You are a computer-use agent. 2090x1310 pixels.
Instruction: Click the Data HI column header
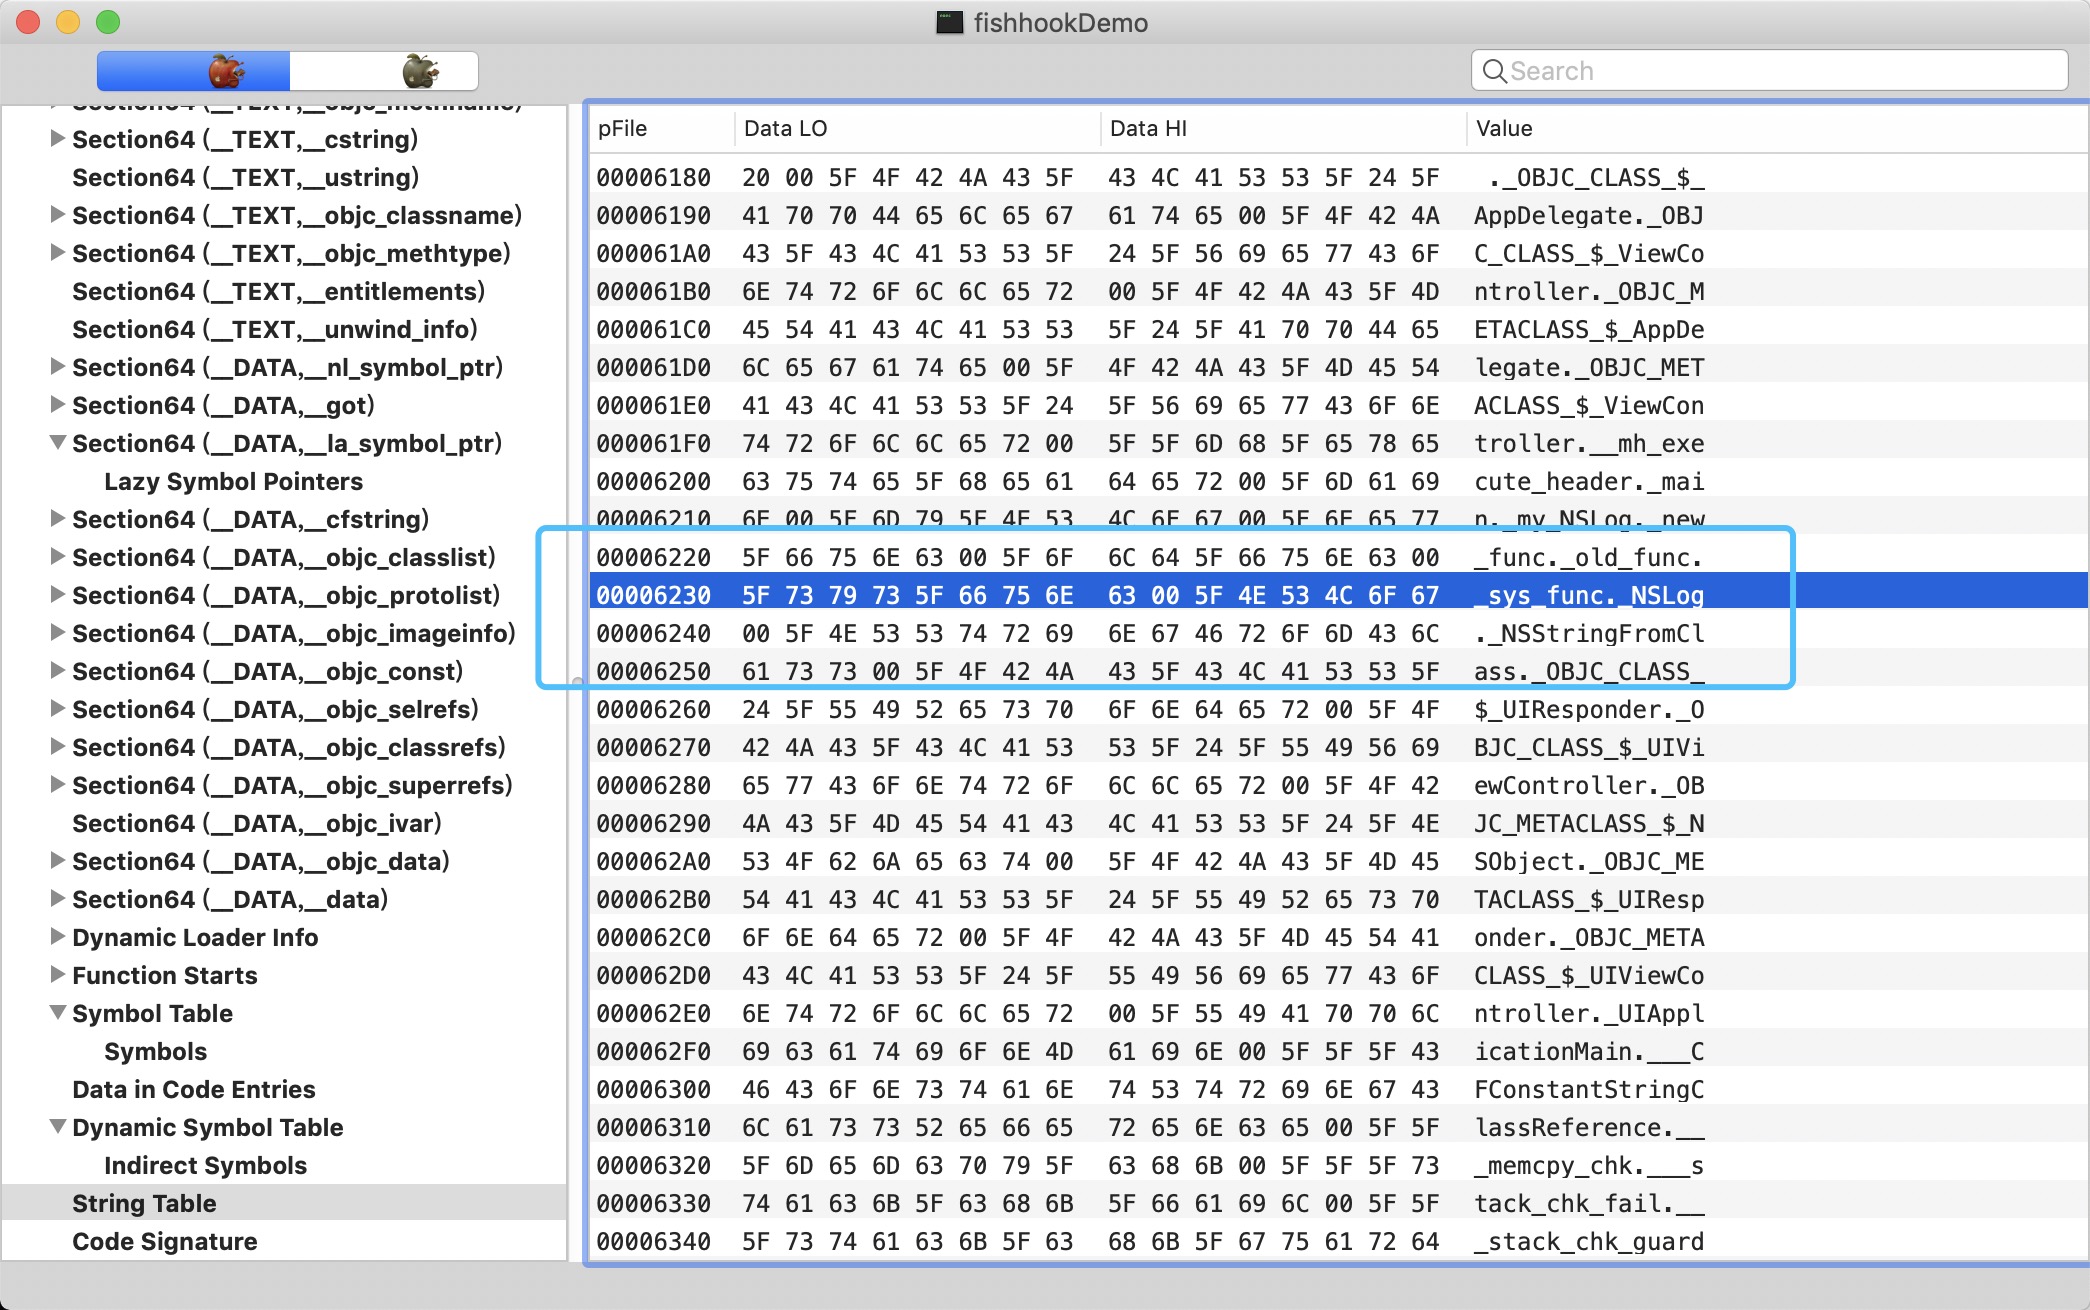click(1148, 128)
